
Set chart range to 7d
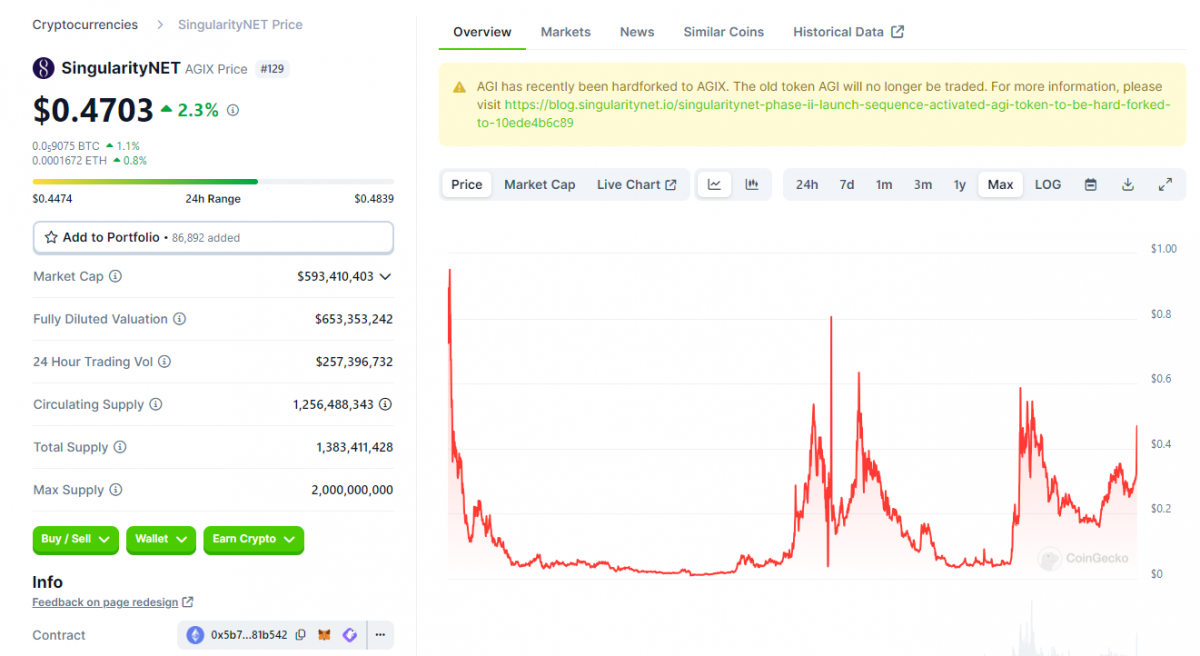846,184
